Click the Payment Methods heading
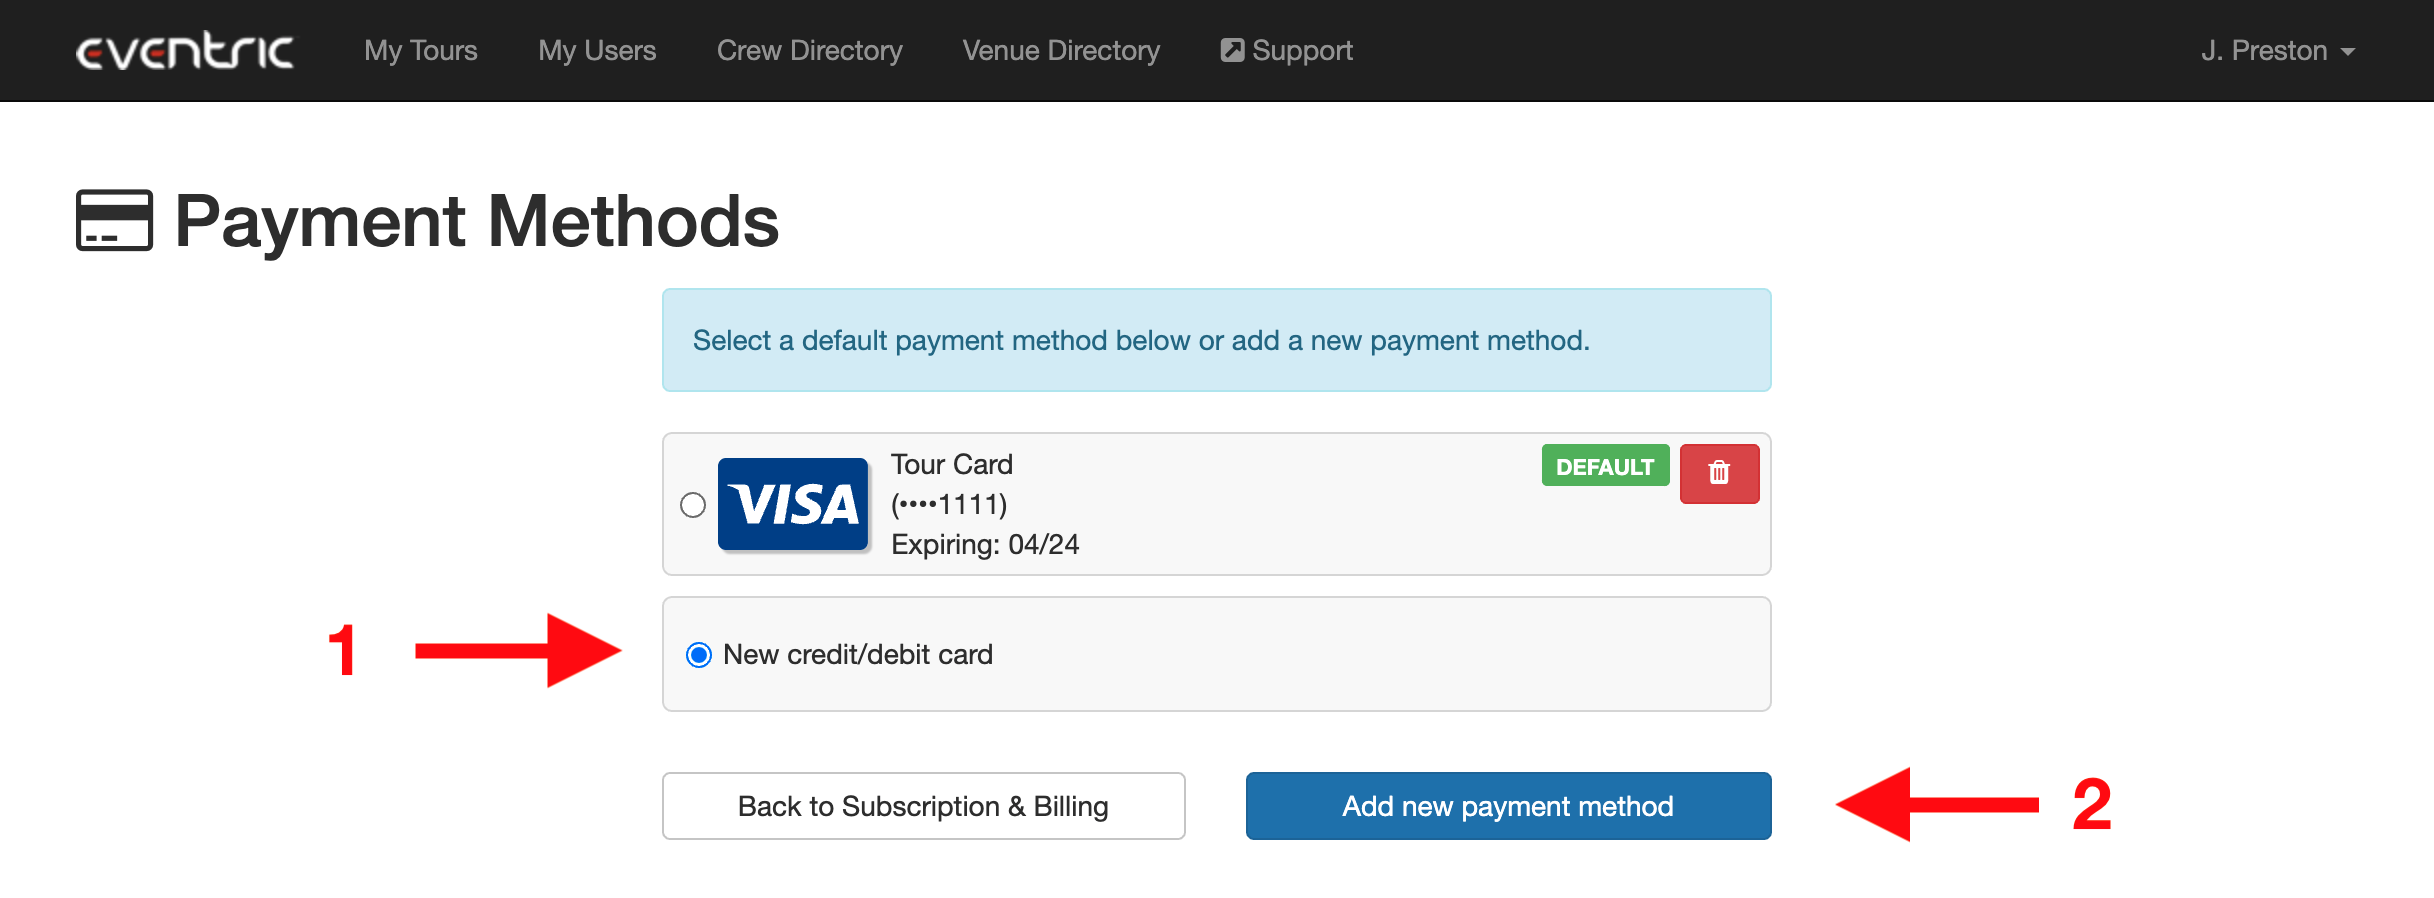2434x898 pixels. [477, 221]
